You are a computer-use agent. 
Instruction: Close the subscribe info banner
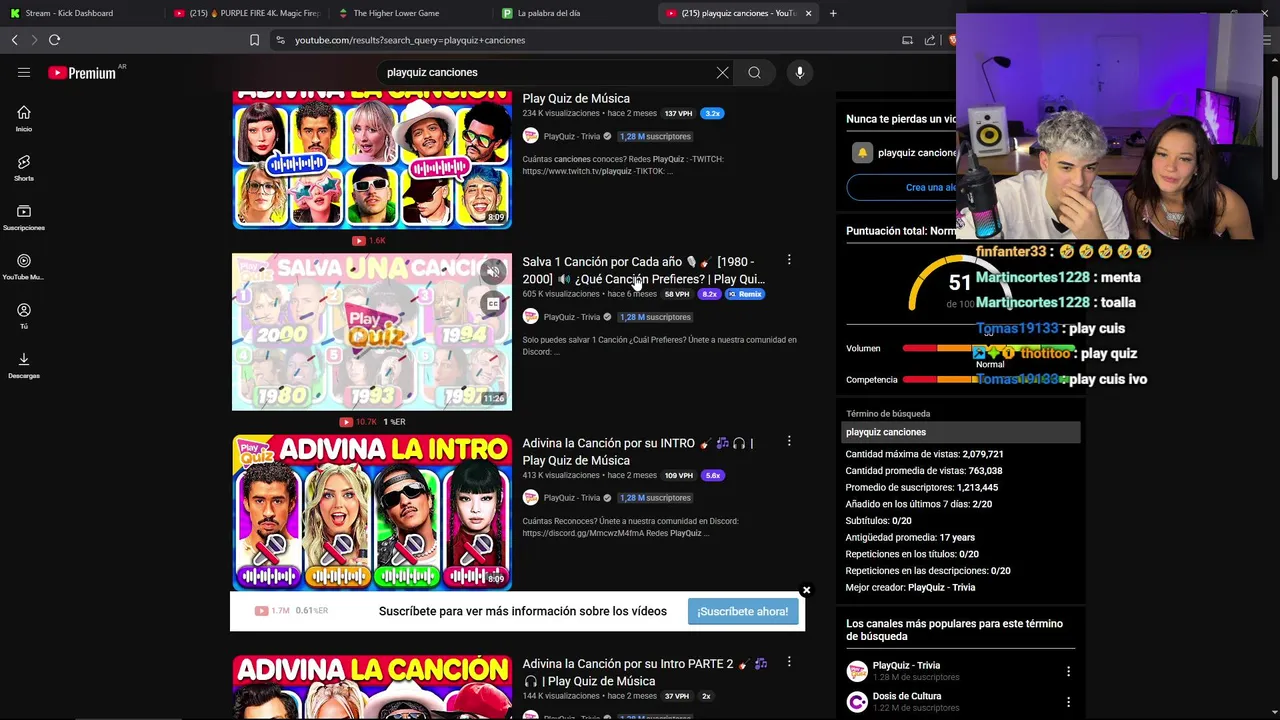pyautogui.click(x=806, y=590)
